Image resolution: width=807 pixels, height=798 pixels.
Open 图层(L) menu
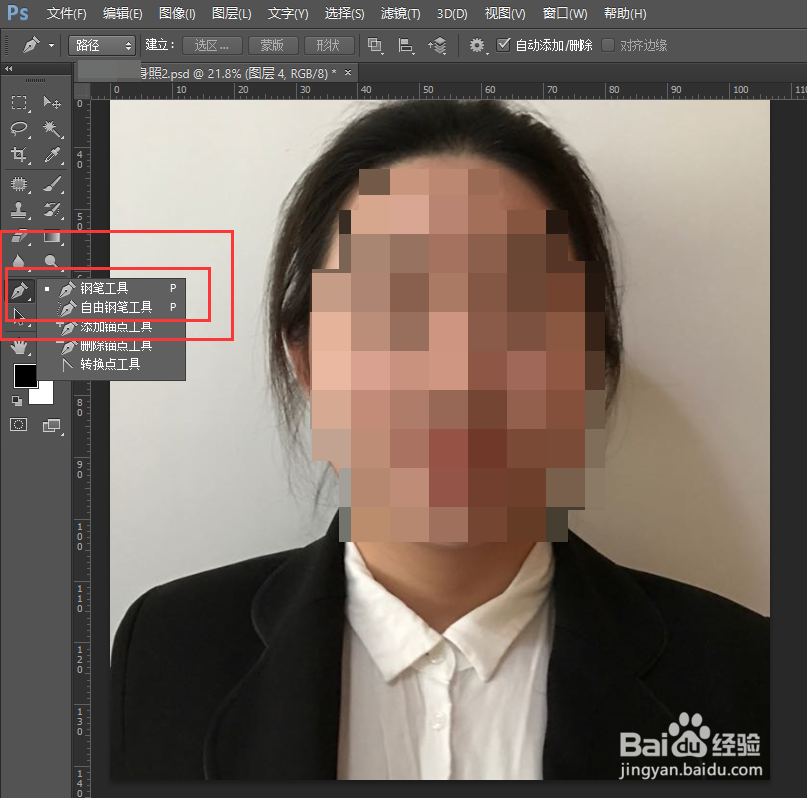pos(232,13)
